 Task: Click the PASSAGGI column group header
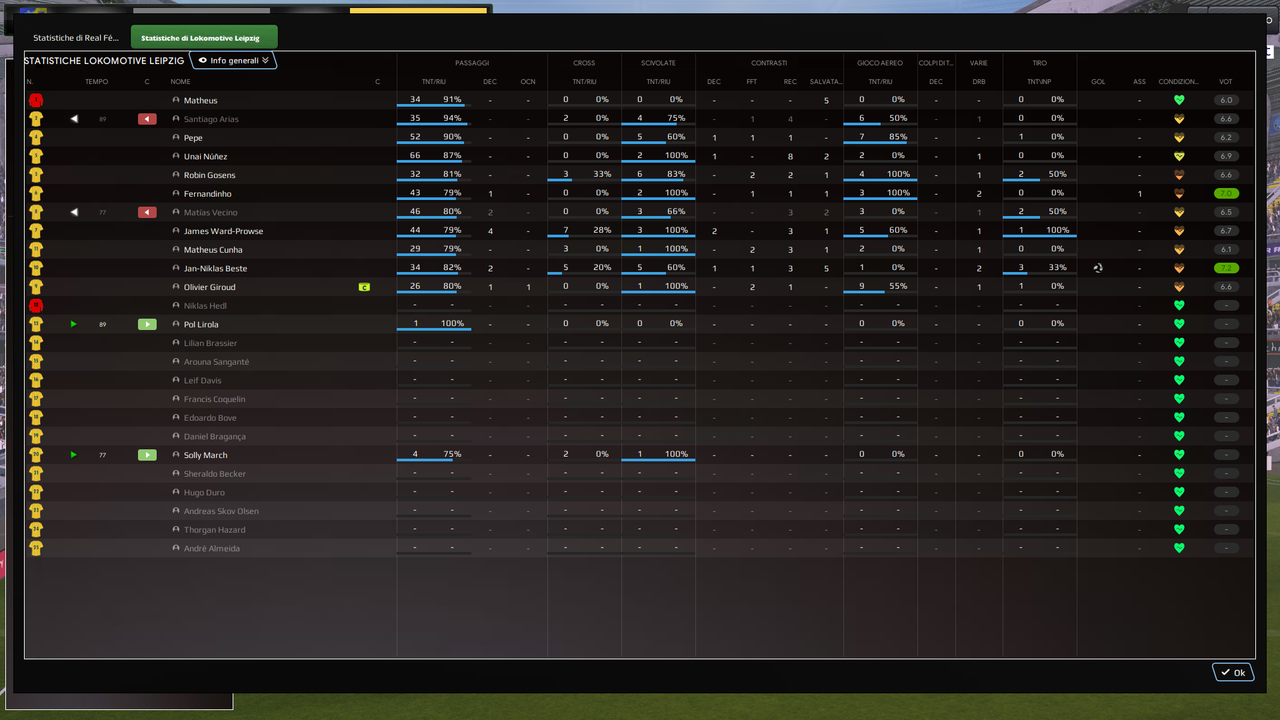click(472, 63)
